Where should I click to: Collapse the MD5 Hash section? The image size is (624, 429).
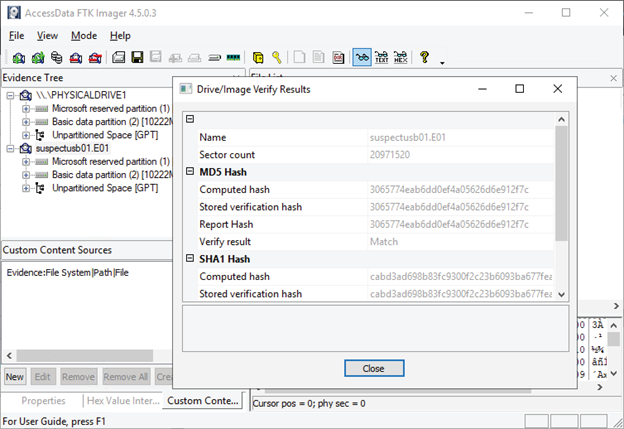(x=190, y=172)
